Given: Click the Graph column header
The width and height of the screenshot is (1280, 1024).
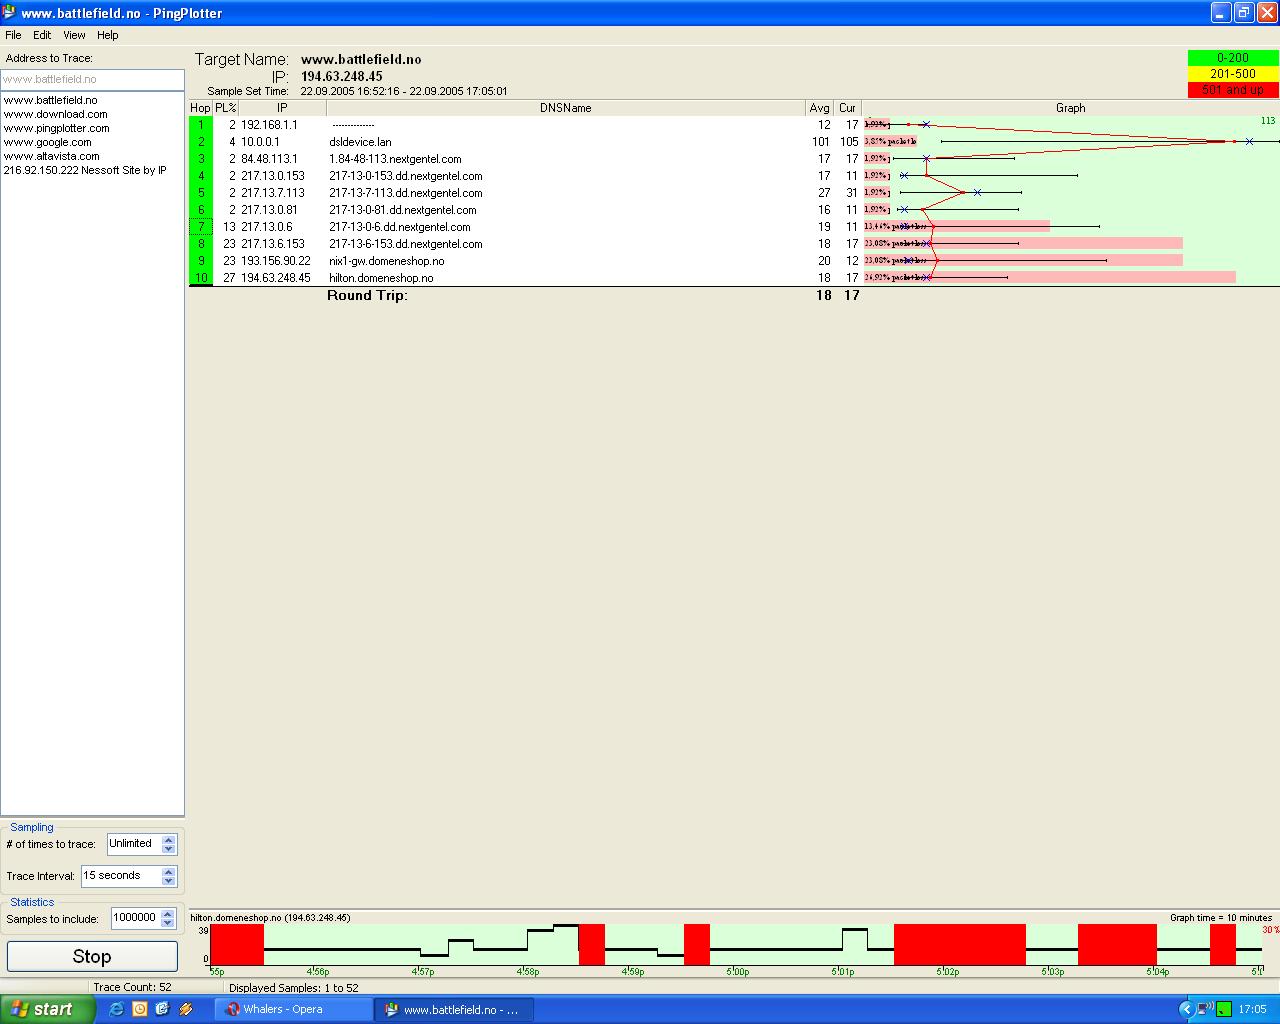Looking at the screenshot, I should pyautogui.click(x=1070, y=108).
